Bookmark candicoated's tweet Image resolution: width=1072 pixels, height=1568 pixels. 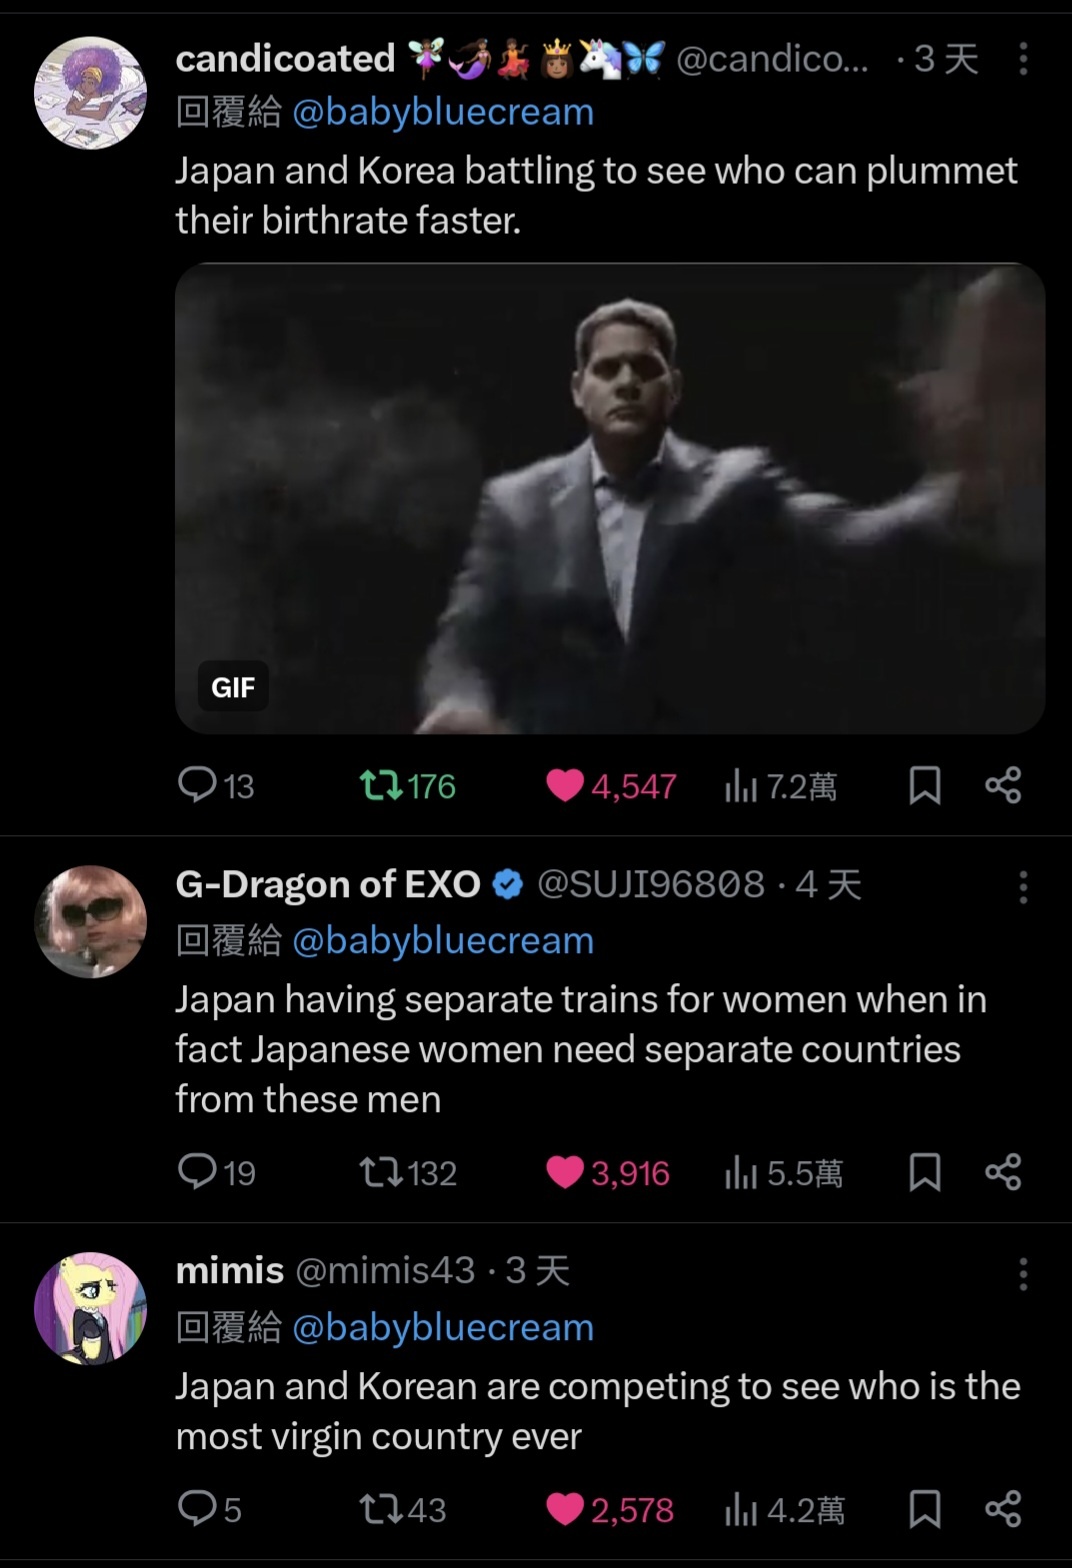coord(924,785)
